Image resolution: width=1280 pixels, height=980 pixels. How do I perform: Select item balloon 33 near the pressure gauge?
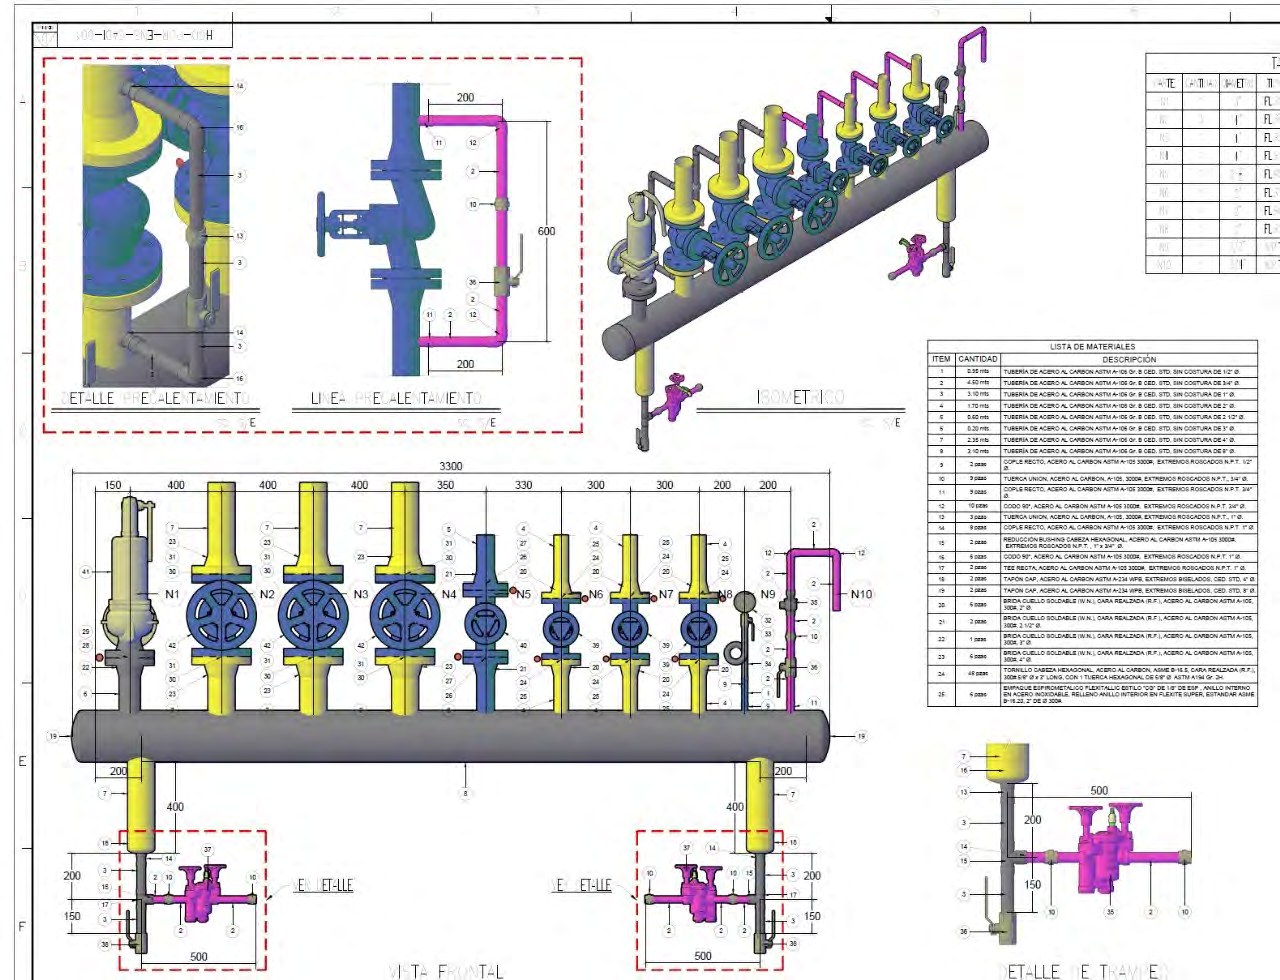768,634
